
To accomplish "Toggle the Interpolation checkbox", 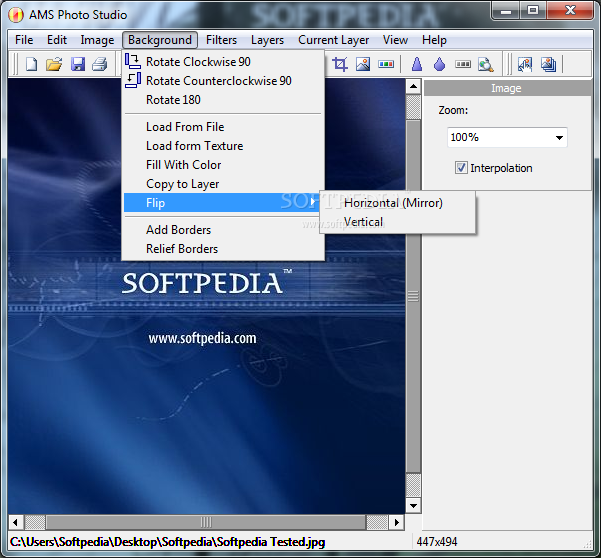I will click(x=461, y=168).
